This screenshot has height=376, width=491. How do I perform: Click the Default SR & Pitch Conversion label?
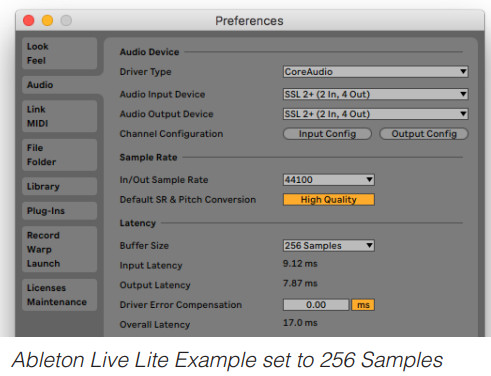click(x=188, y=200)
